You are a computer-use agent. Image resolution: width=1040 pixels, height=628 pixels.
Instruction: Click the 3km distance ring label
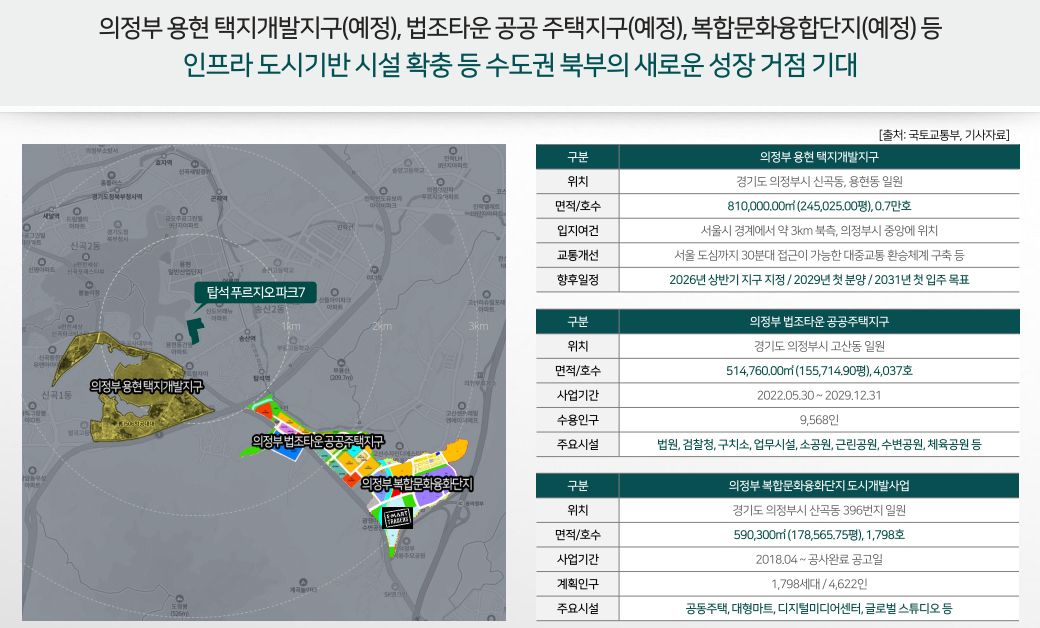478,327
